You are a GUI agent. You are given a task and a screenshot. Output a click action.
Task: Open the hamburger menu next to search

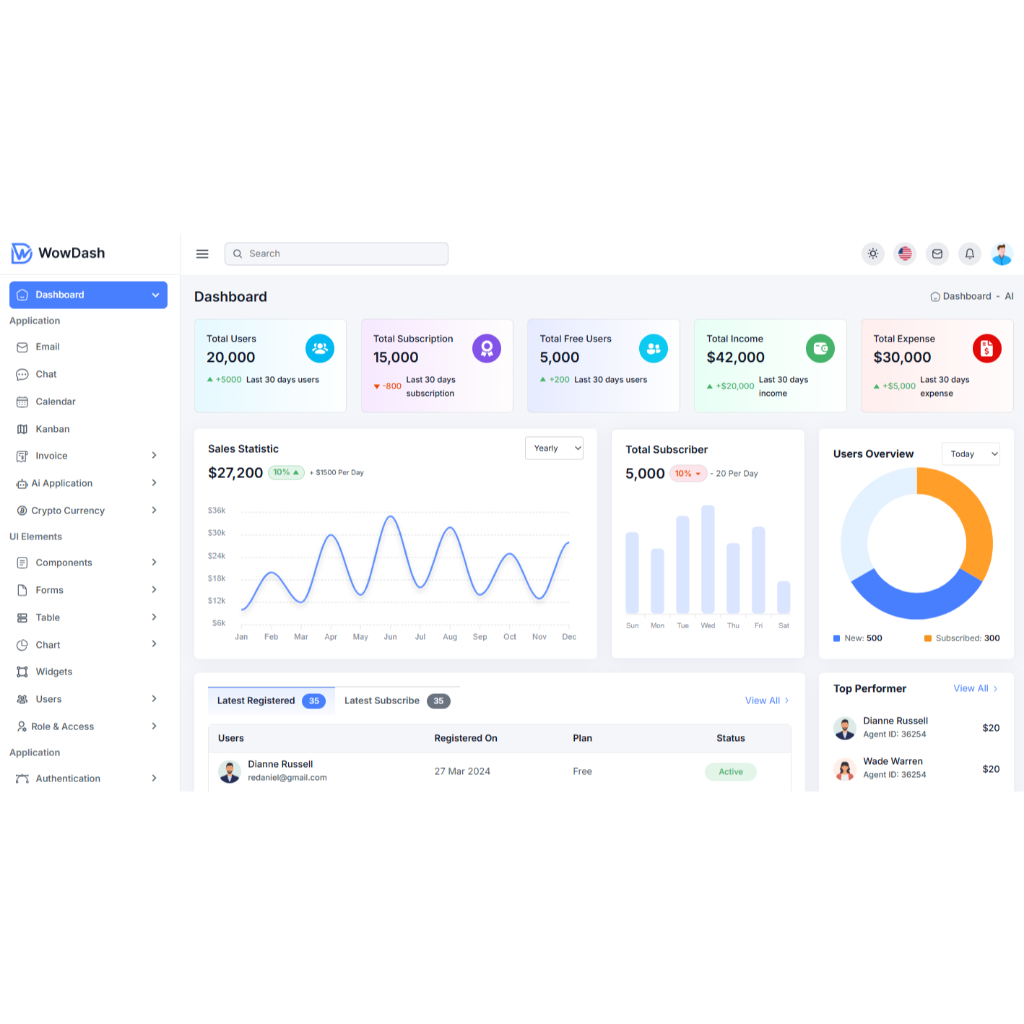[202, 253]
